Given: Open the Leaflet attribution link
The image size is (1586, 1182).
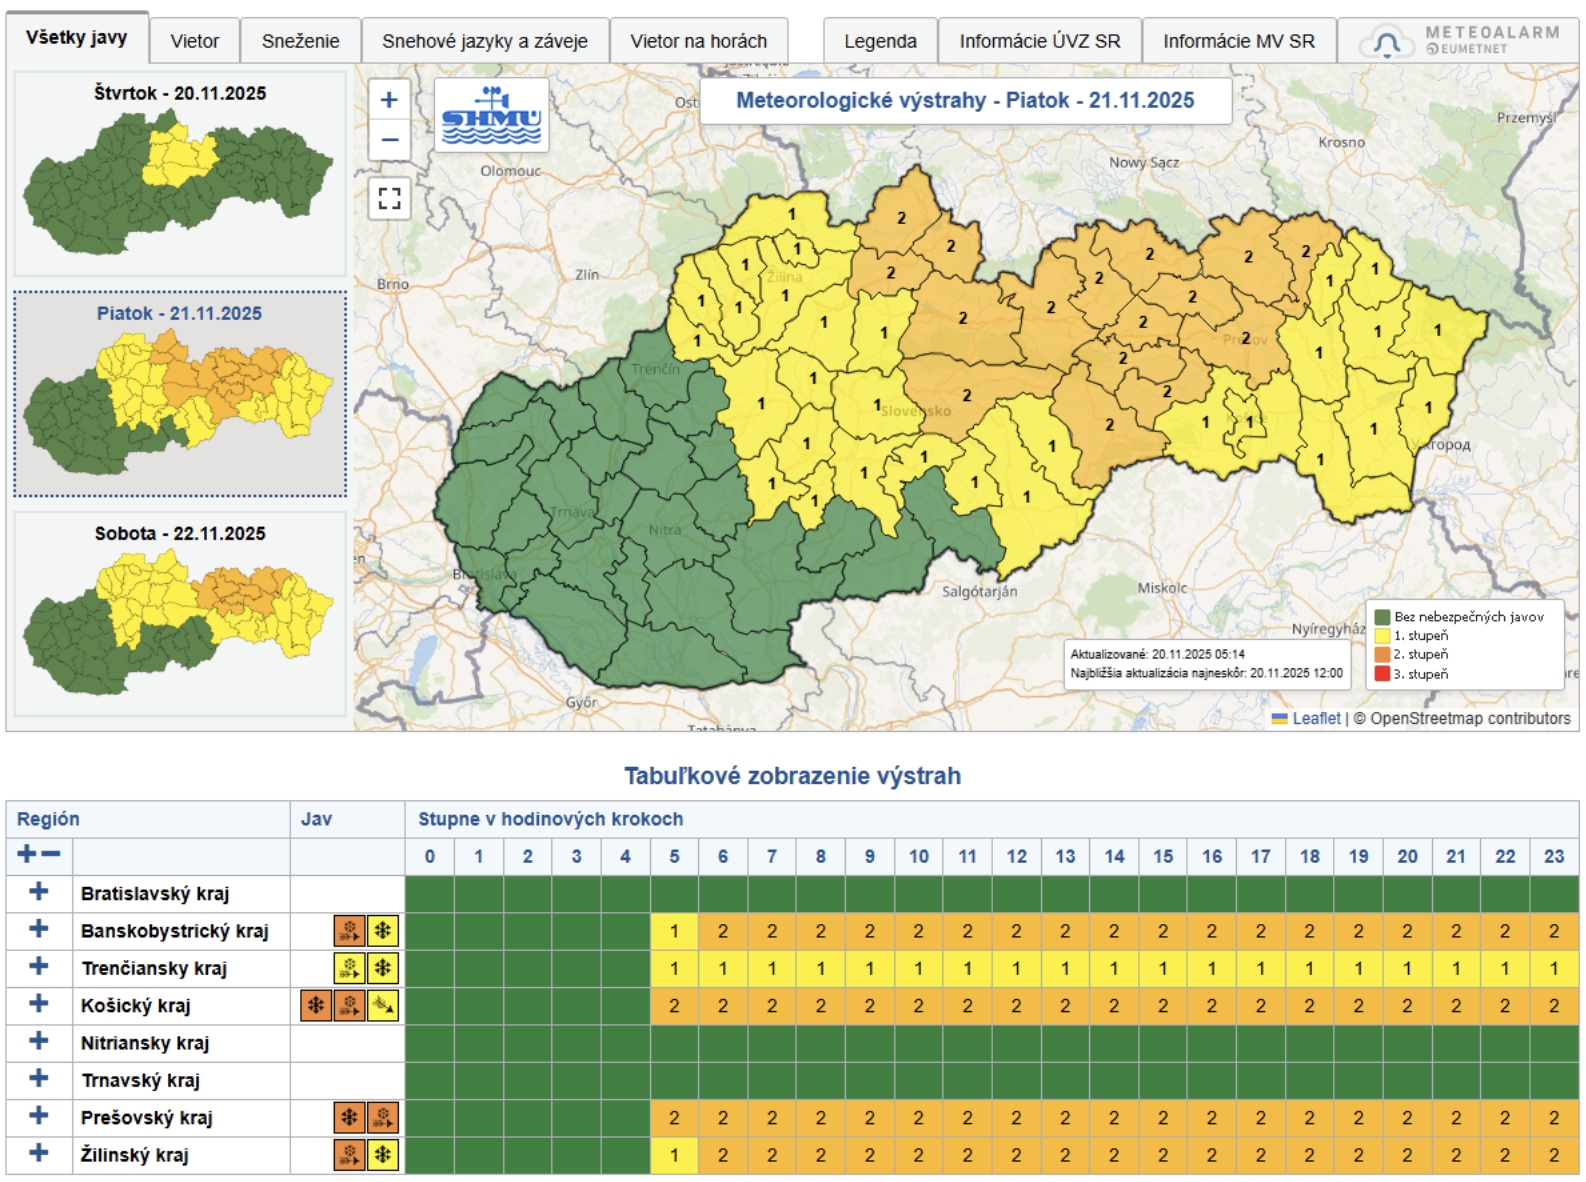Looking at the screenshot, I should click(1315, 718).
